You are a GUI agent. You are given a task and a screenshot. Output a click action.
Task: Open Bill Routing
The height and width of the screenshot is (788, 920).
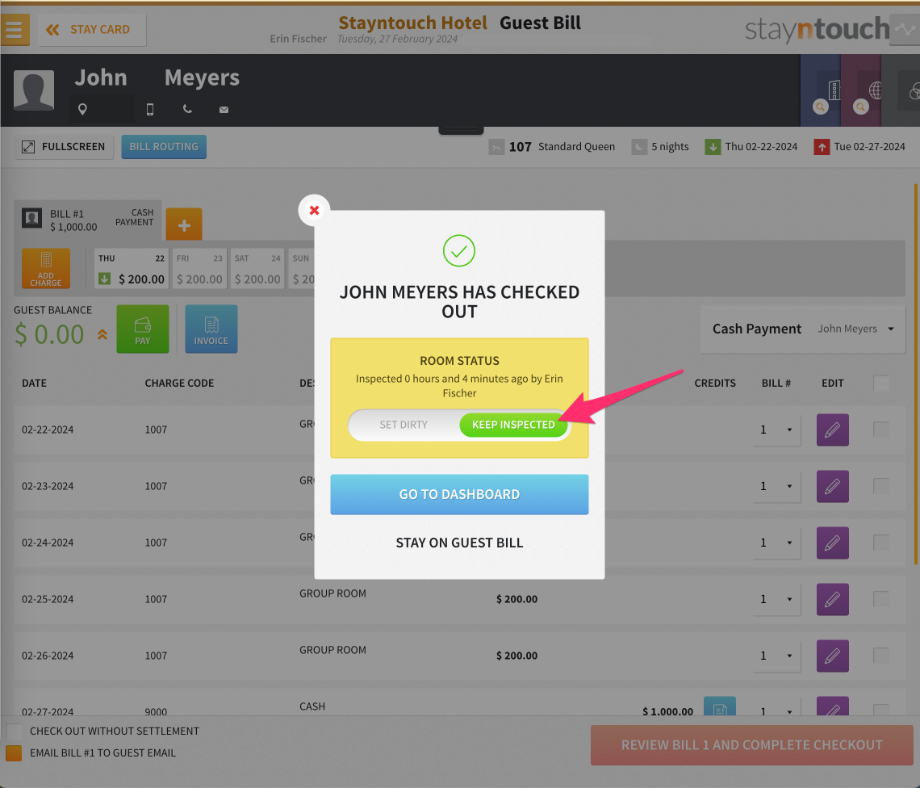click(x=164, y=147)
